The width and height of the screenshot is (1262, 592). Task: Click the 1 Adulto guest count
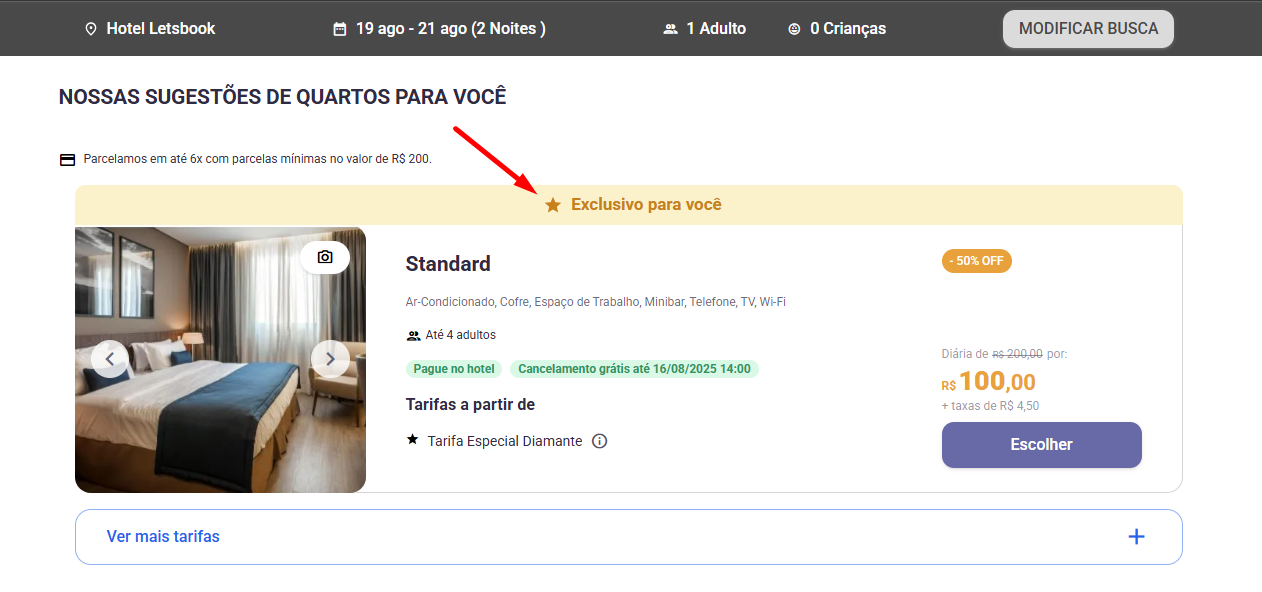716,29
